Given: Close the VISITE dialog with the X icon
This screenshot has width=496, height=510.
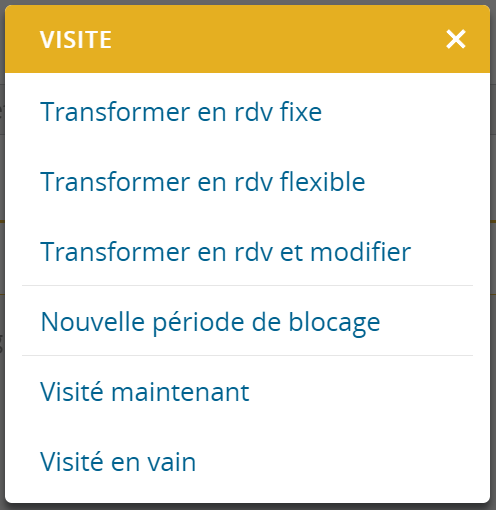Looking at the screenshot, I should click(456, 39).
